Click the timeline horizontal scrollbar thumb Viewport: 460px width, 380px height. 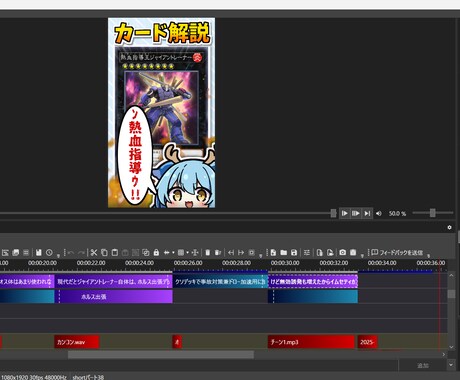tap(161, 355)
